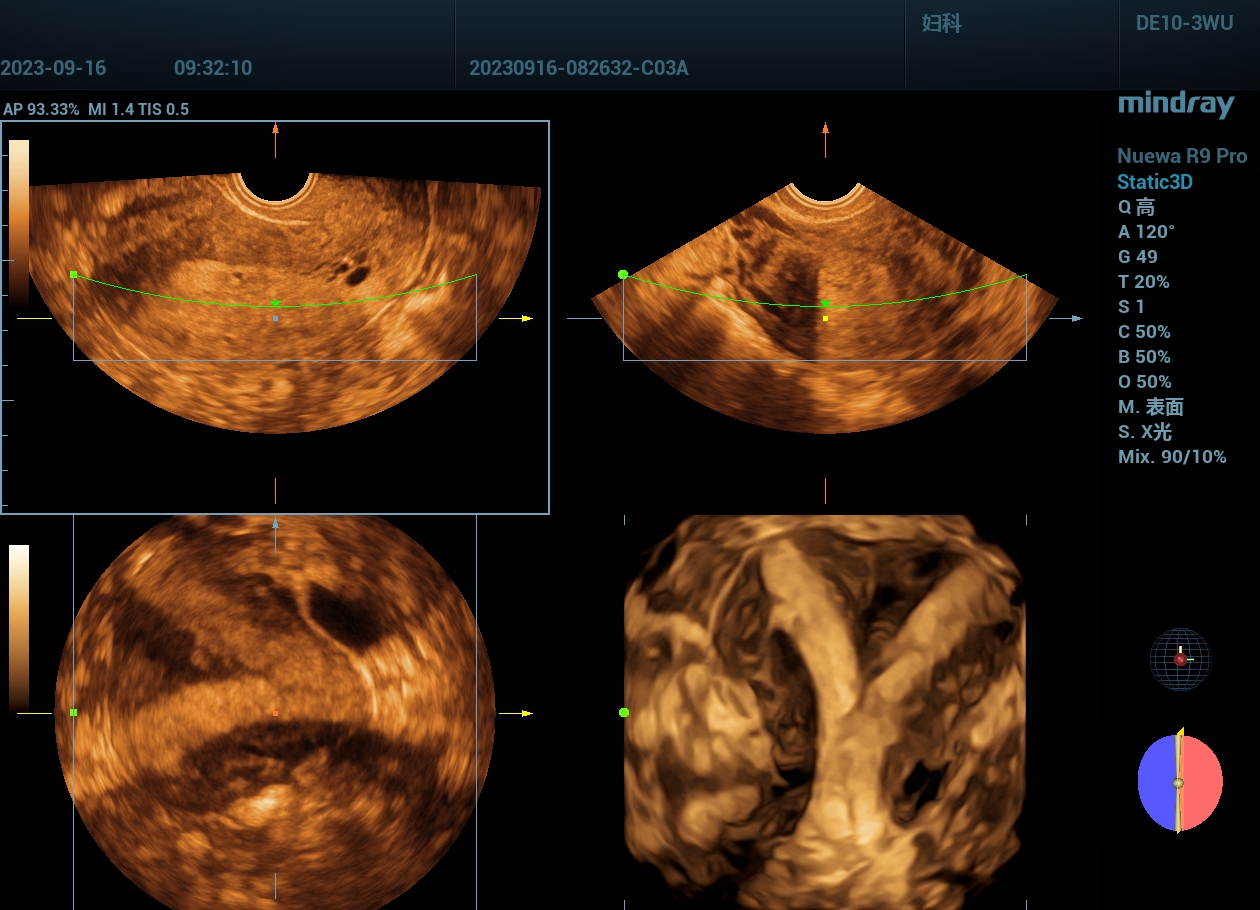Open the Q 高 quality setting
1260x910 pixels.
click(x=1137, y=207)
